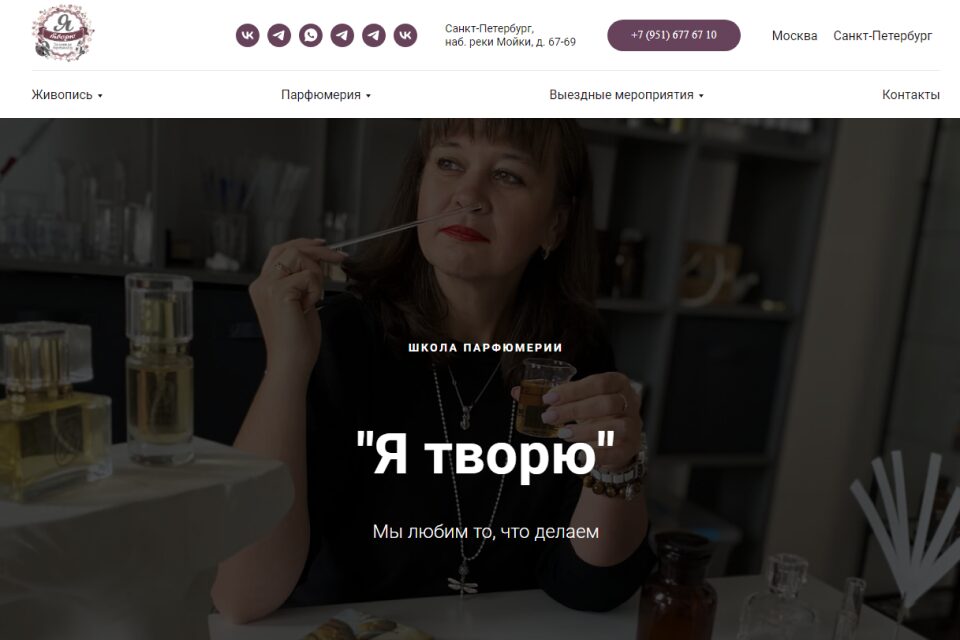This screenshot has height=640, width=960.
Task: Call the +7 (951) 677 67 10 button
Action: click(x=673, y=35)
